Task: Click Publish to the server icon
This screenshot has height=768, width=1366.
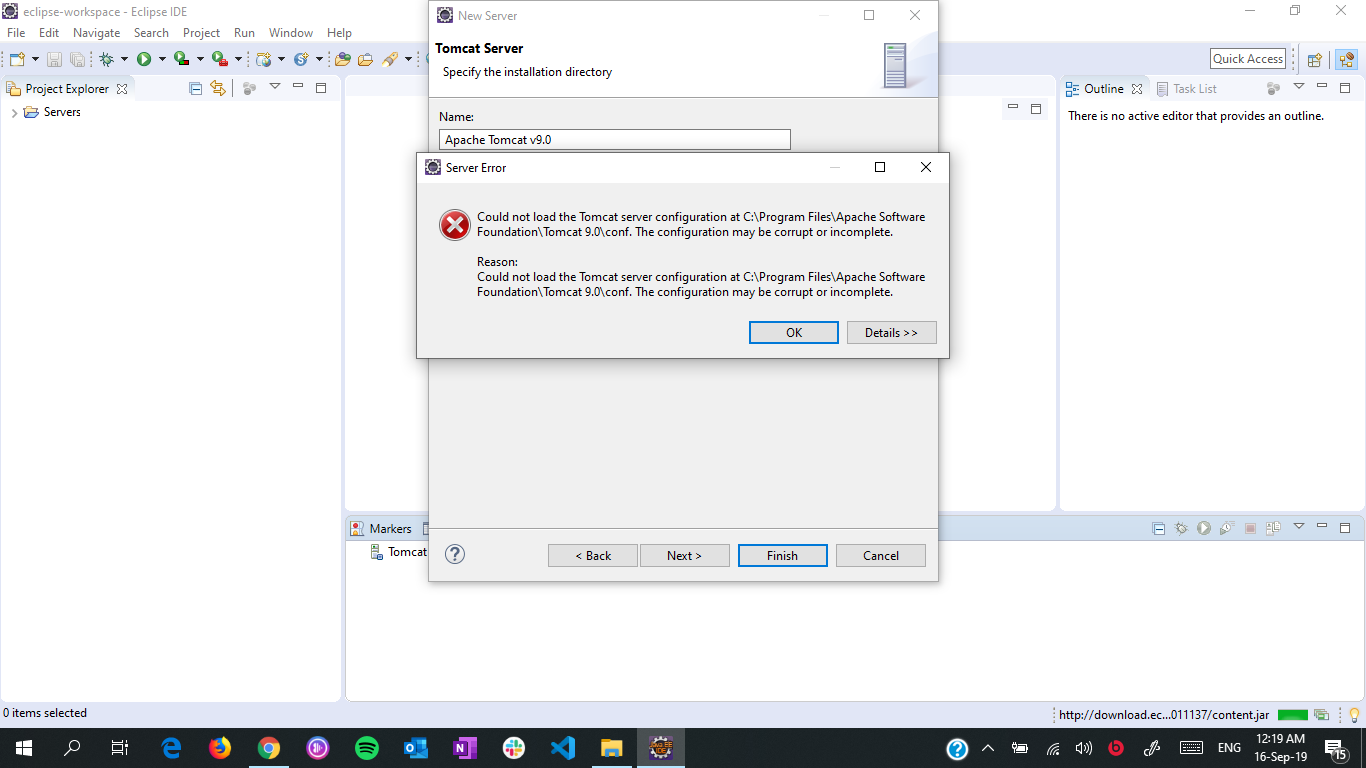Action: pyautogui.click(x=1273, y=528)
